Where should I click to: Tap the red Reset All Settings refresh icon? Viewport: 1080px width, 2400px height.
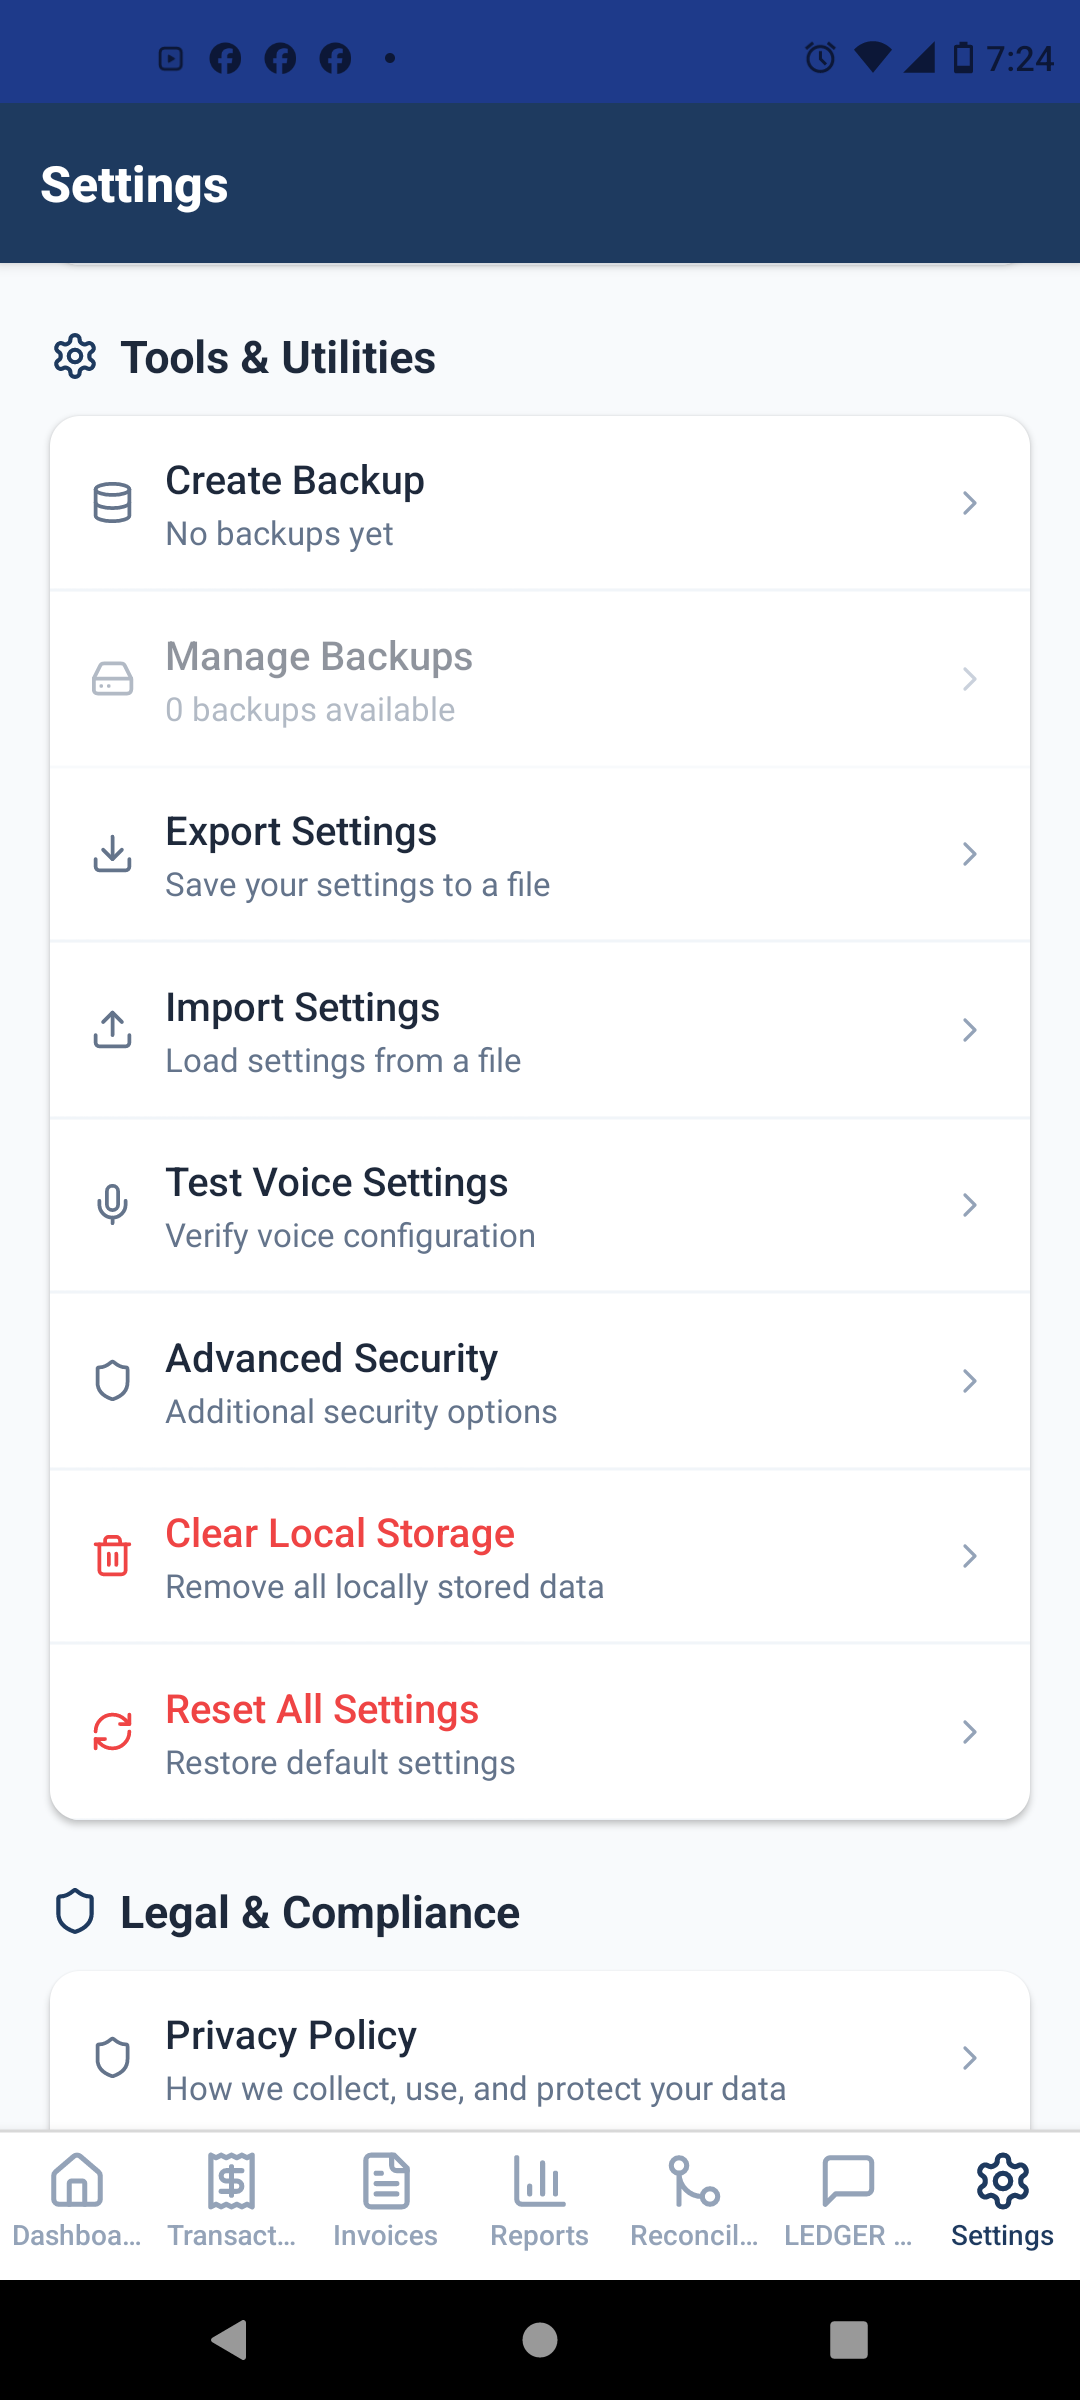click(112, 1732)
